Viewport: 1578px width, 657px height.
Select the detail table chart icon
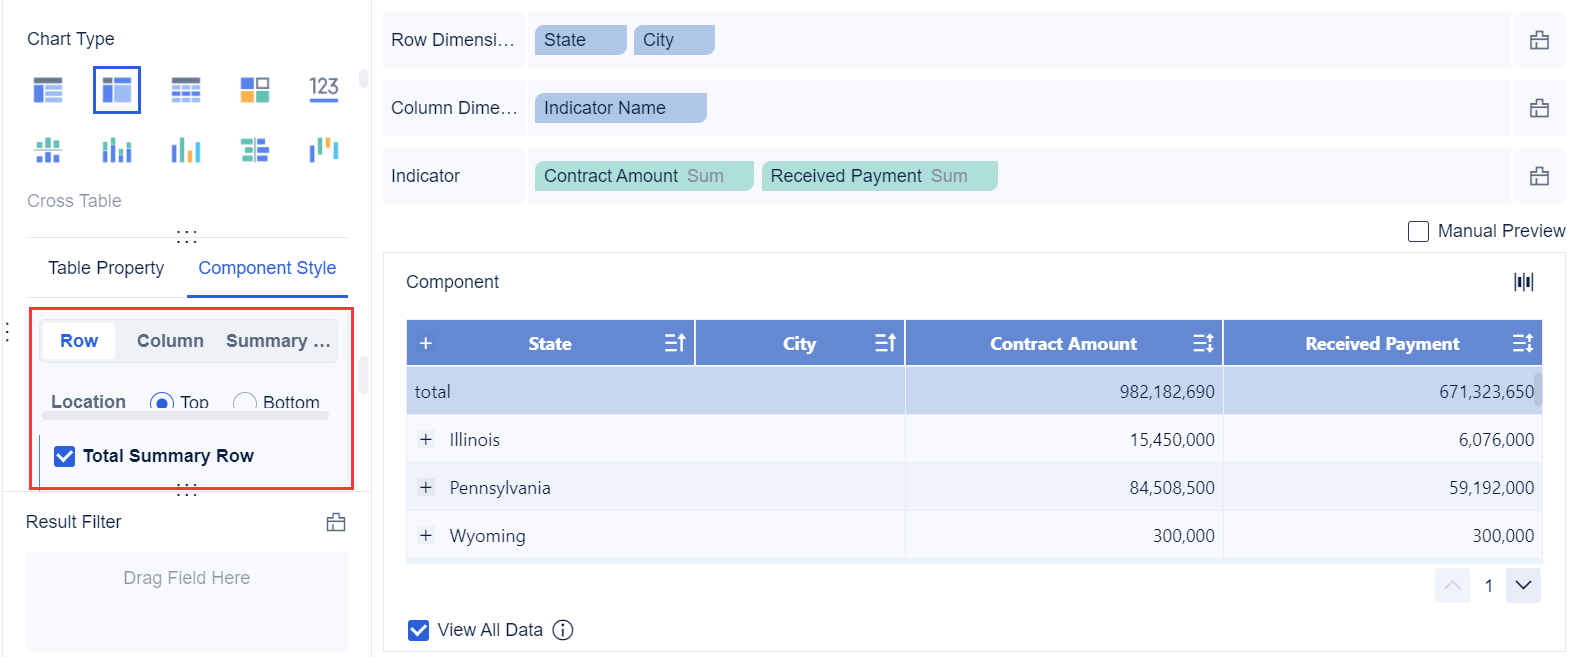click(x=186, y=90)
